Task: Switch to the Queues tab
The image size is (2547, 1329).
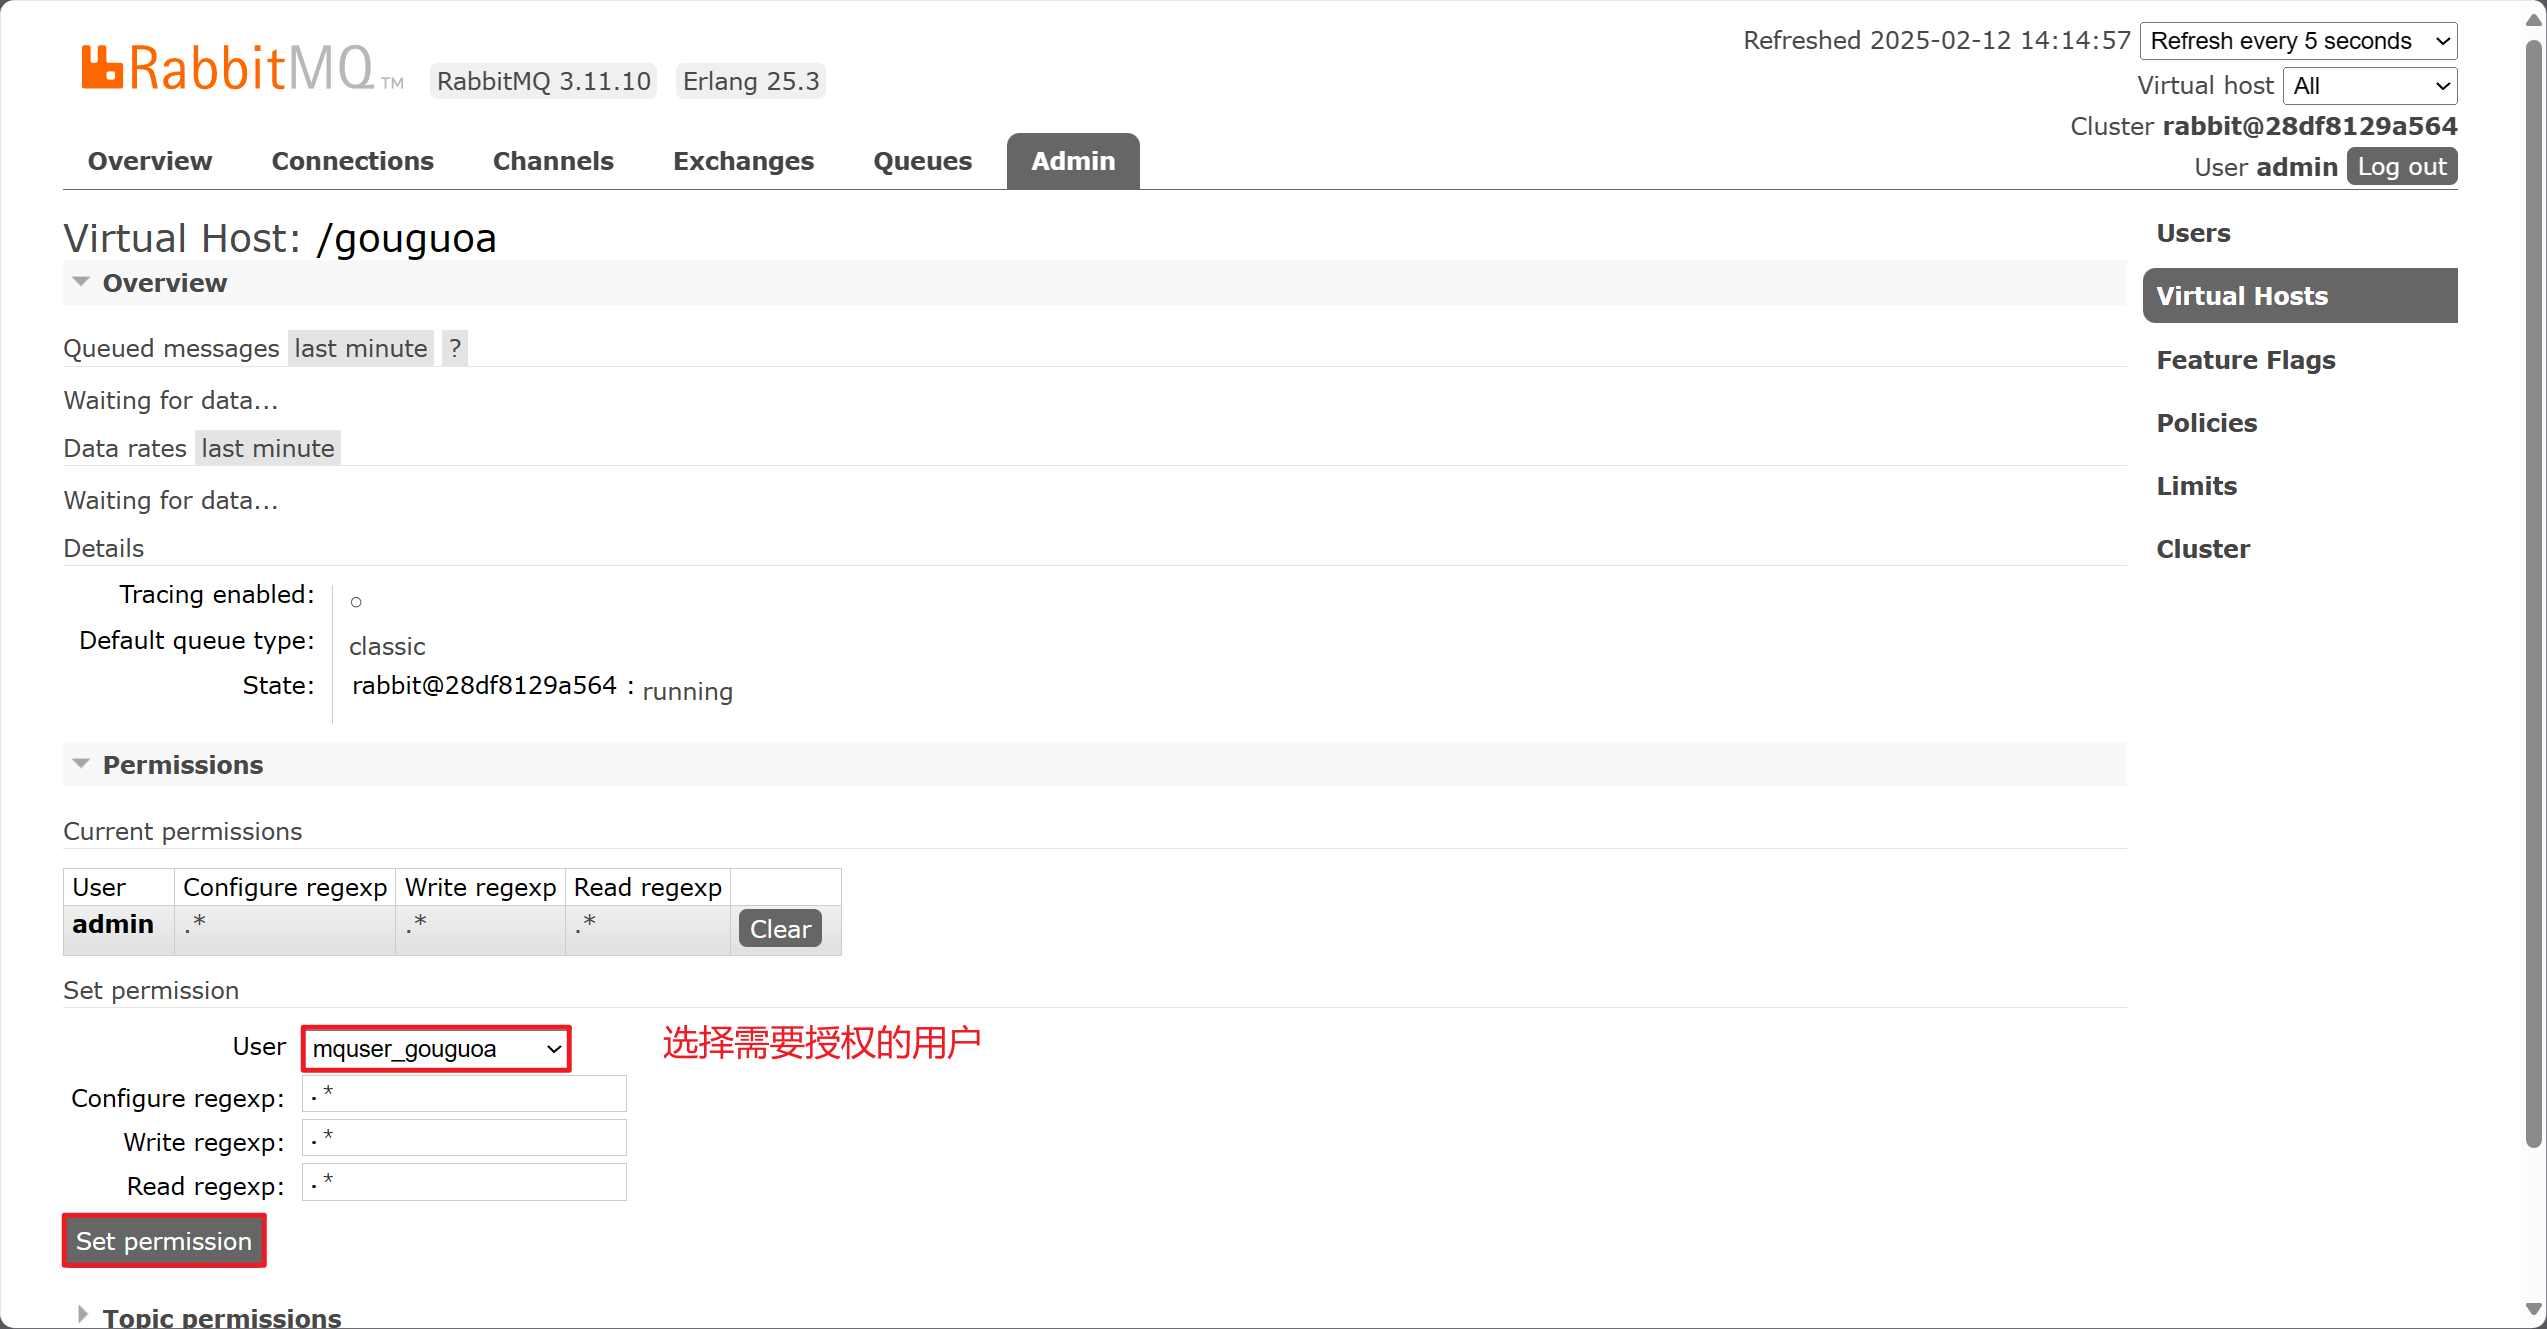Action: (922, 161)
